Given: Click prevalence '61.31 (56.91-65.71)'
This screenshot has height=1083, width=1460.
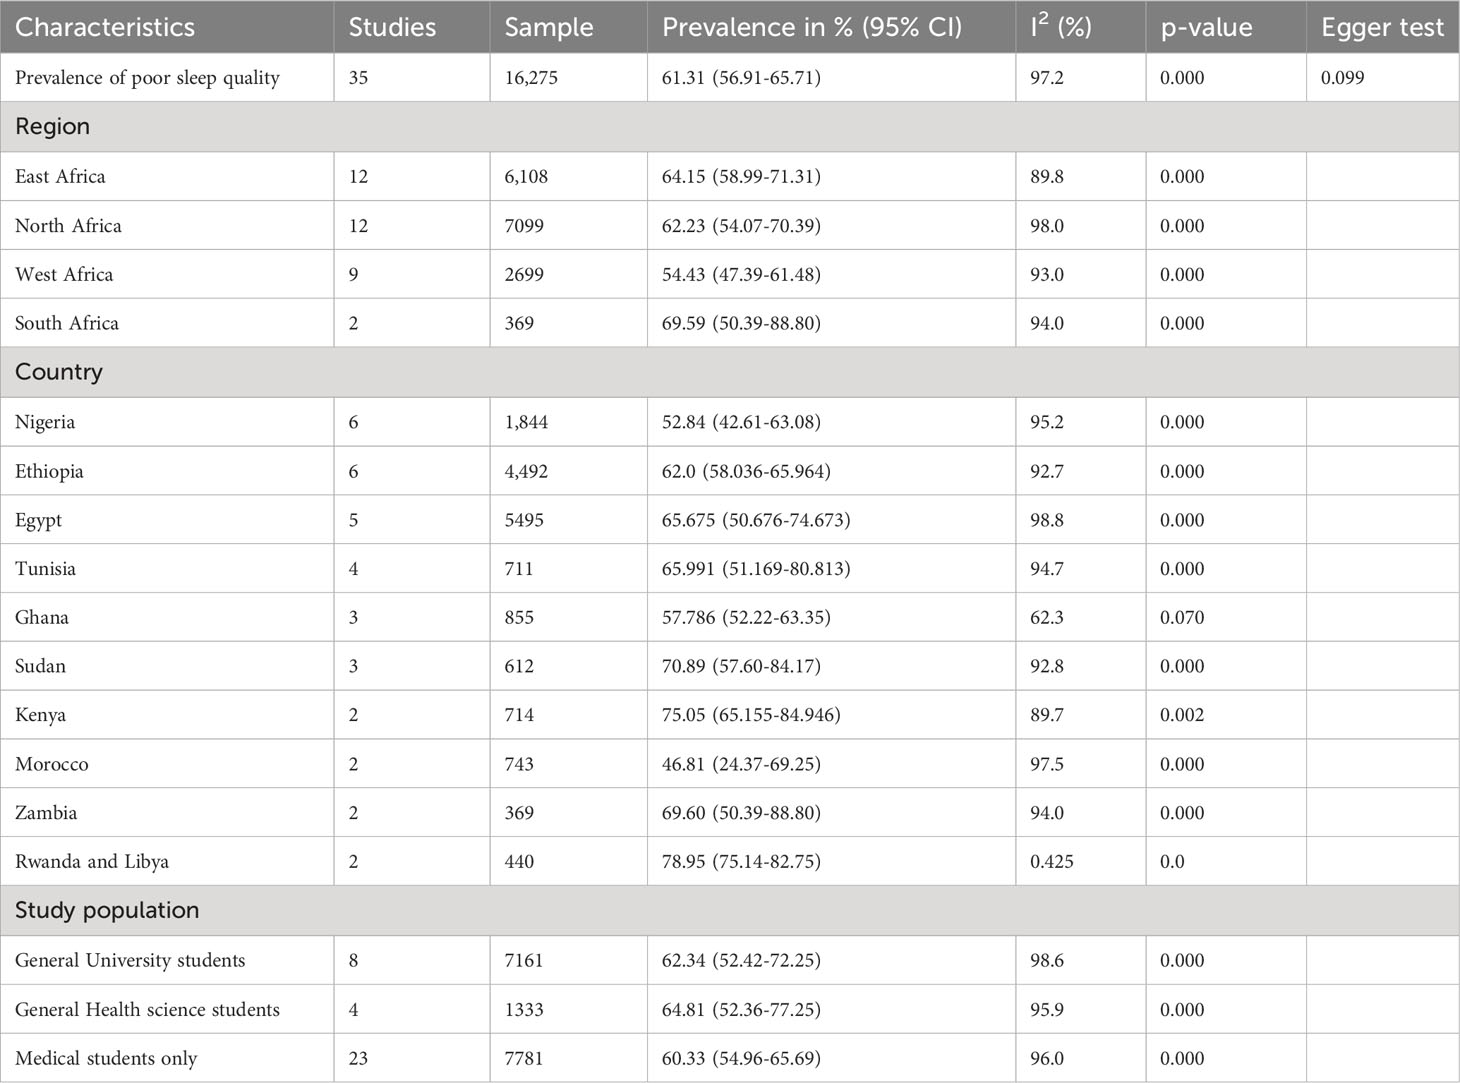Looking at the screenshot, I should pyautogui.click(x=741, y=78).
